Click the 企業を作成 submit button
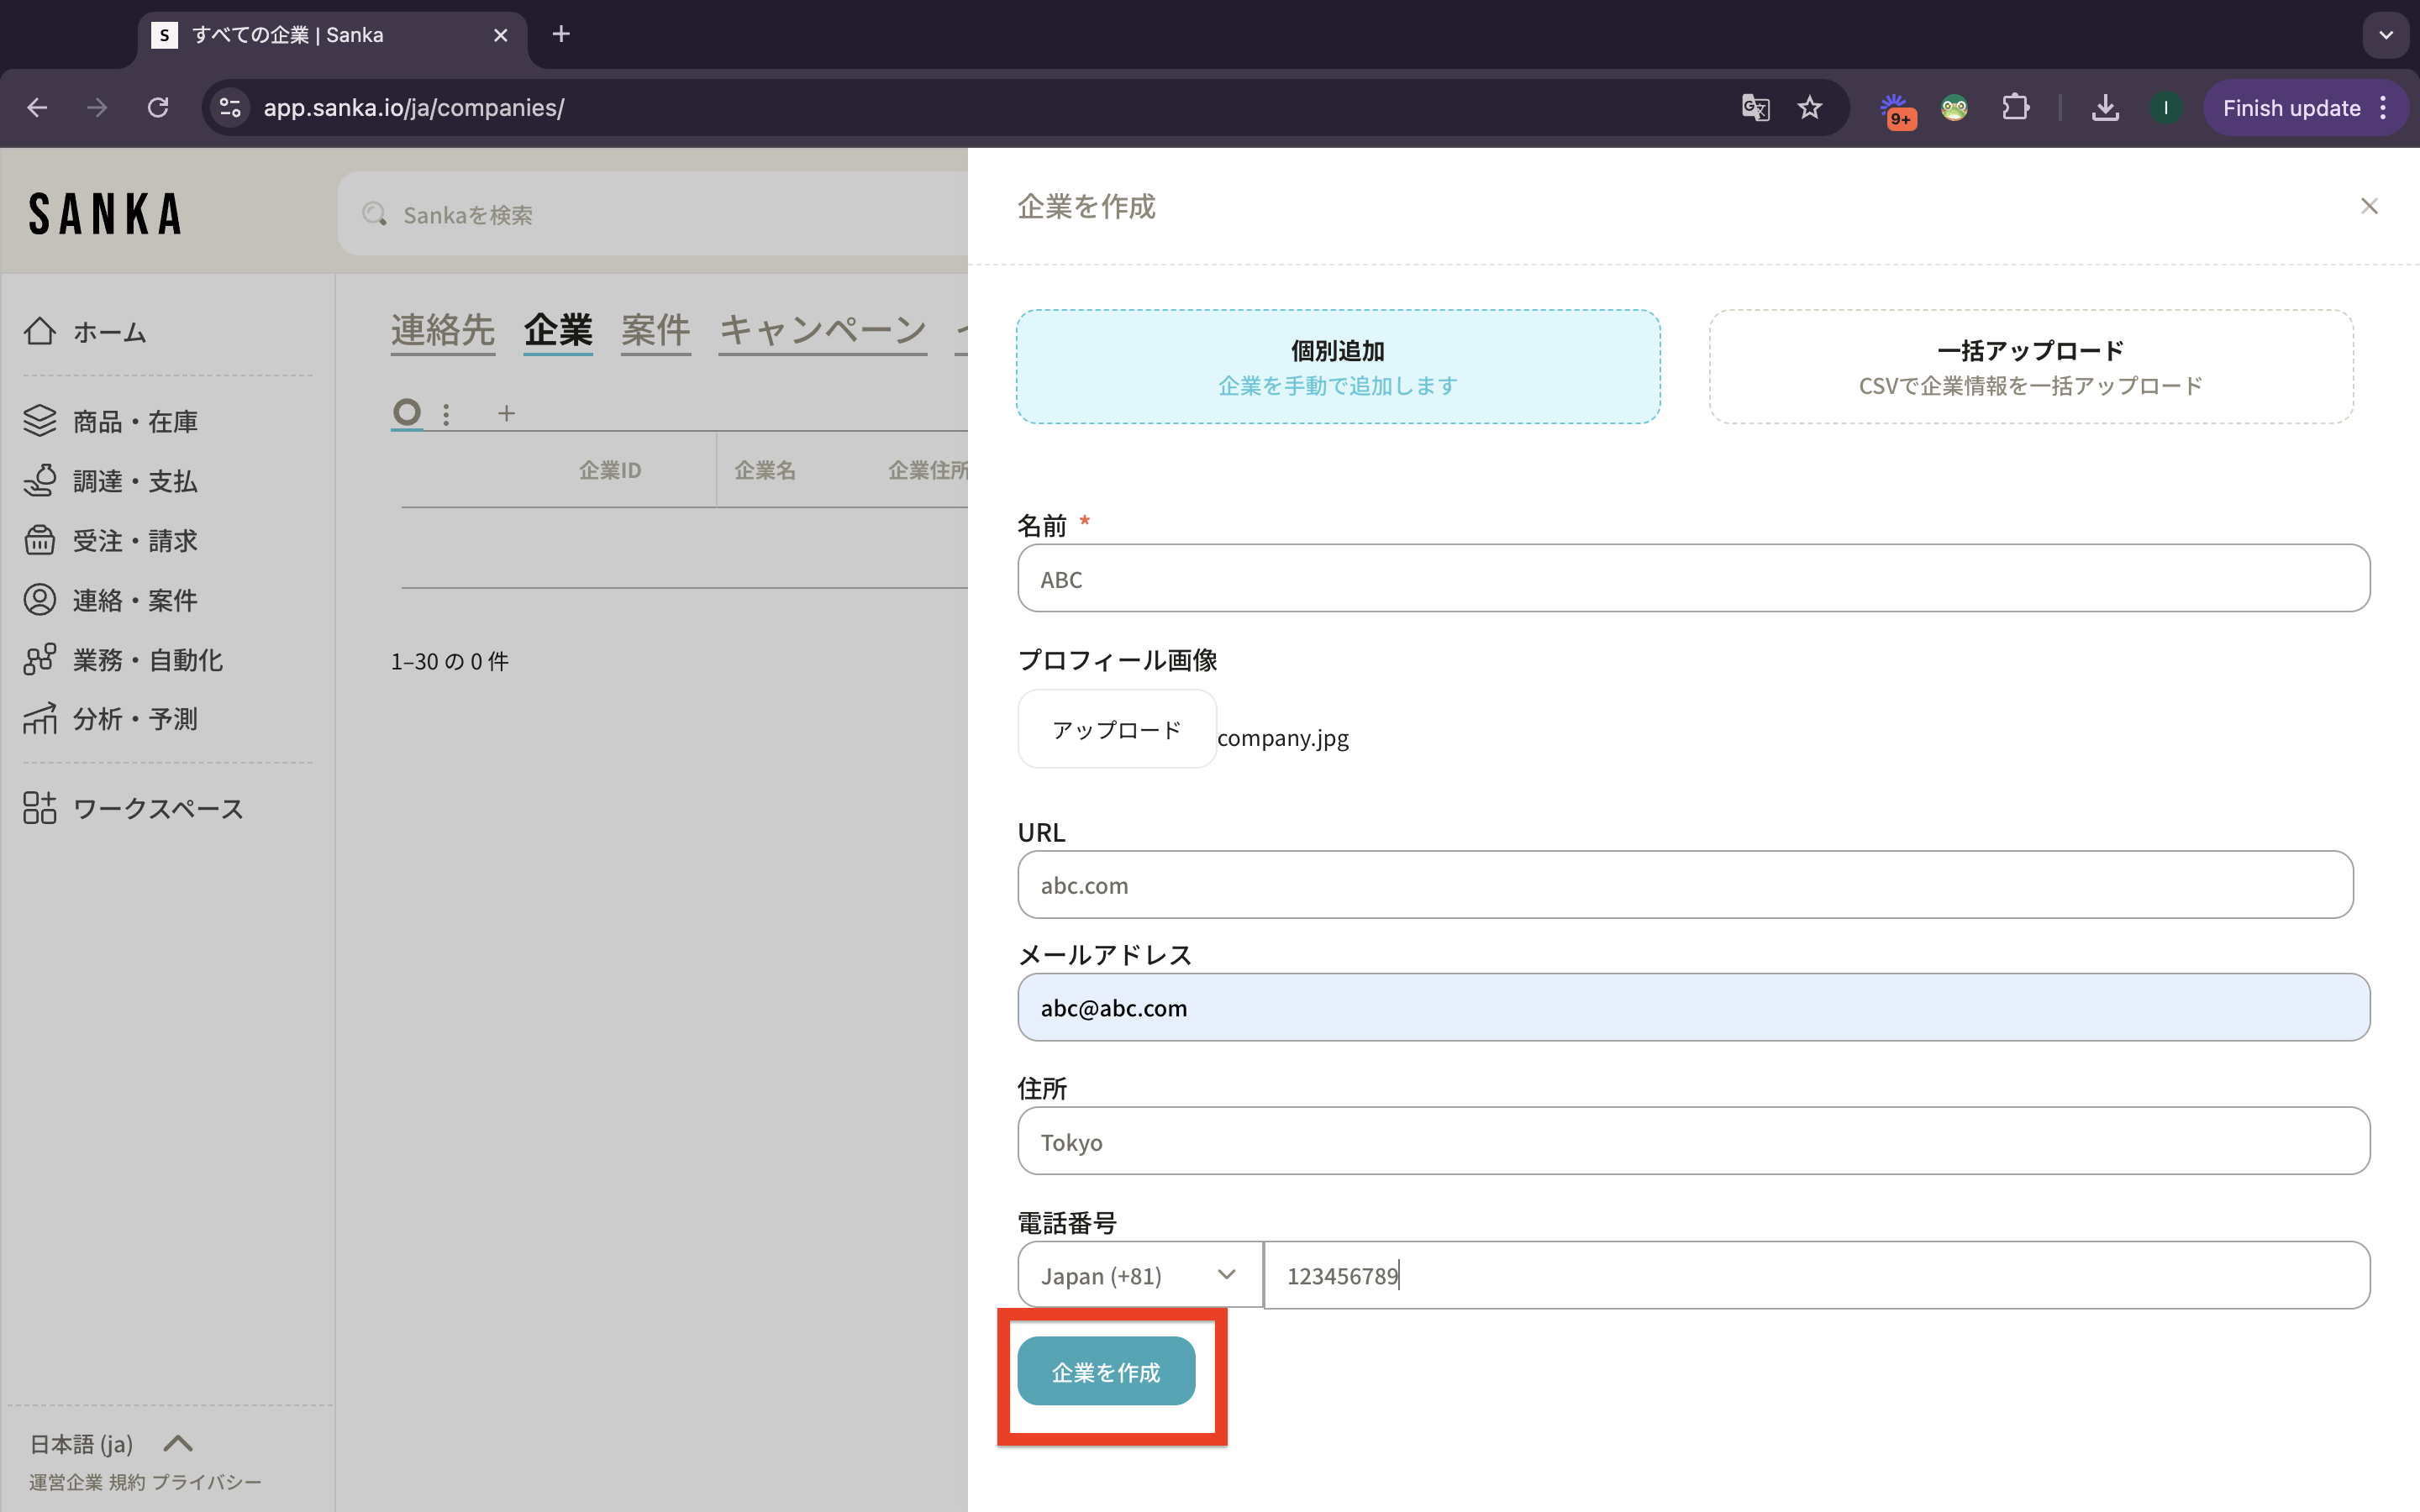Screen dimensions: 2420x1512 click(x=1106, y=1372)
